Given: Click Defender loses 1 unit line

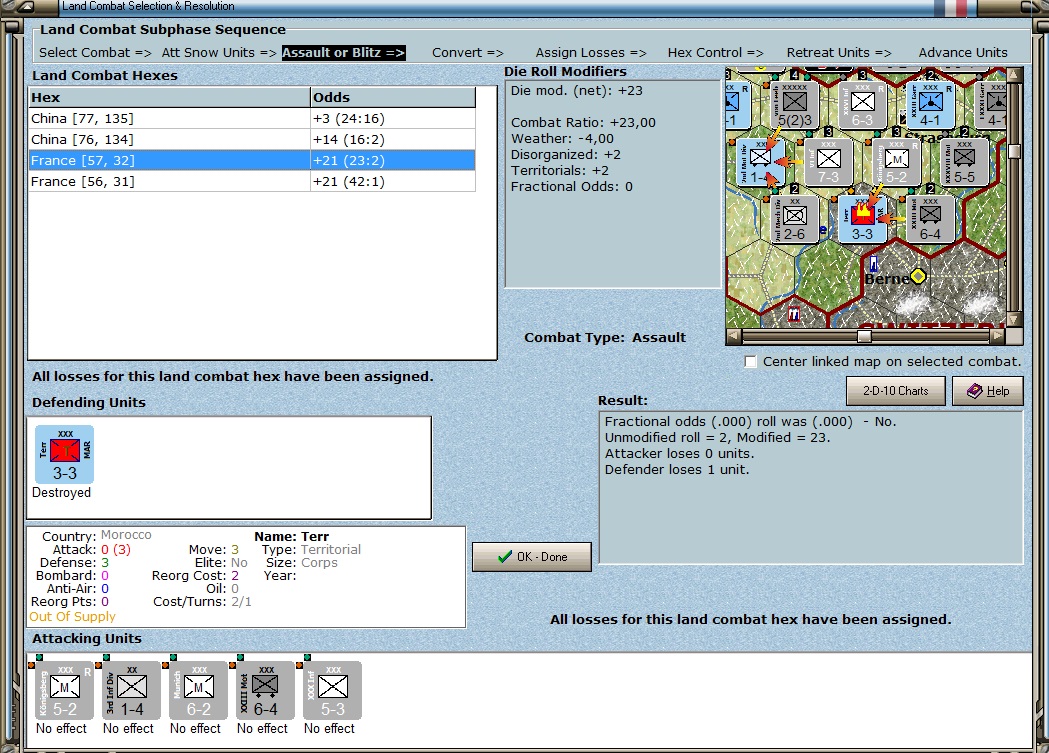Looking at the screenshot, I should pyautogui.click(x=677, y=469).
